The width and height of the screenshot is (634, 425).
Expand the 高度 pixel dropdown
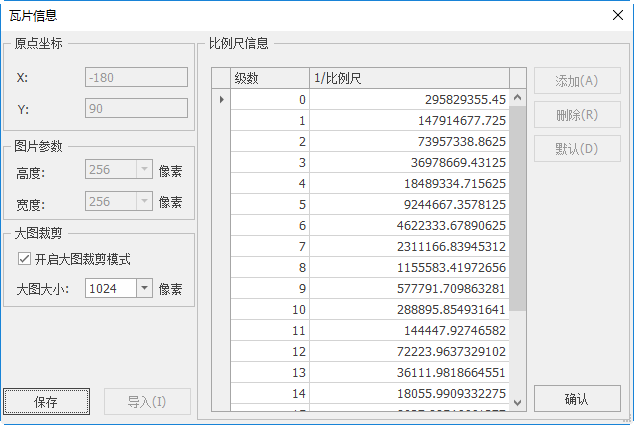tap(143, 170)
